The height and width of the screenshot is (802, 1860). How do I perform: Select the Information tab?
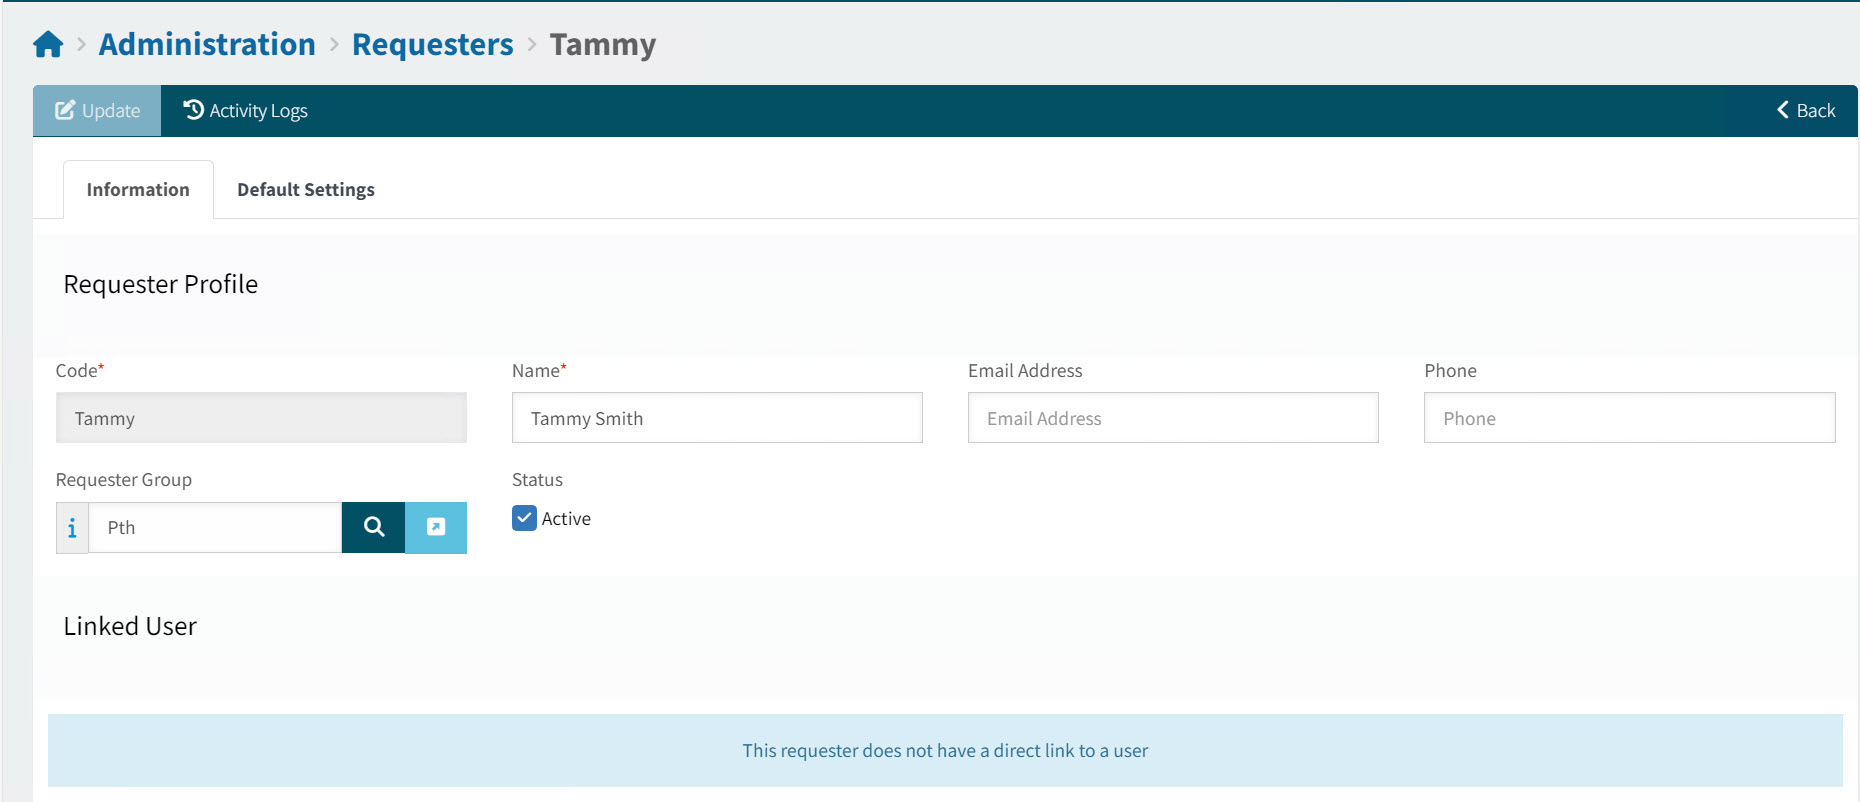tap(138, 190)
